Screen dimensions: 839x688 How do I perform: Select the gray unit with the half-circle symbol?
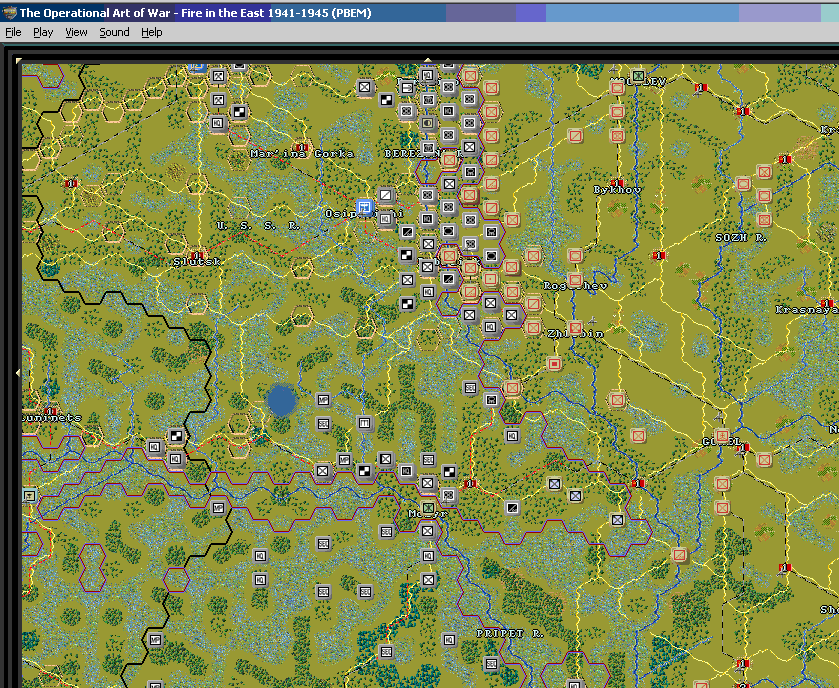click(428, 124)
